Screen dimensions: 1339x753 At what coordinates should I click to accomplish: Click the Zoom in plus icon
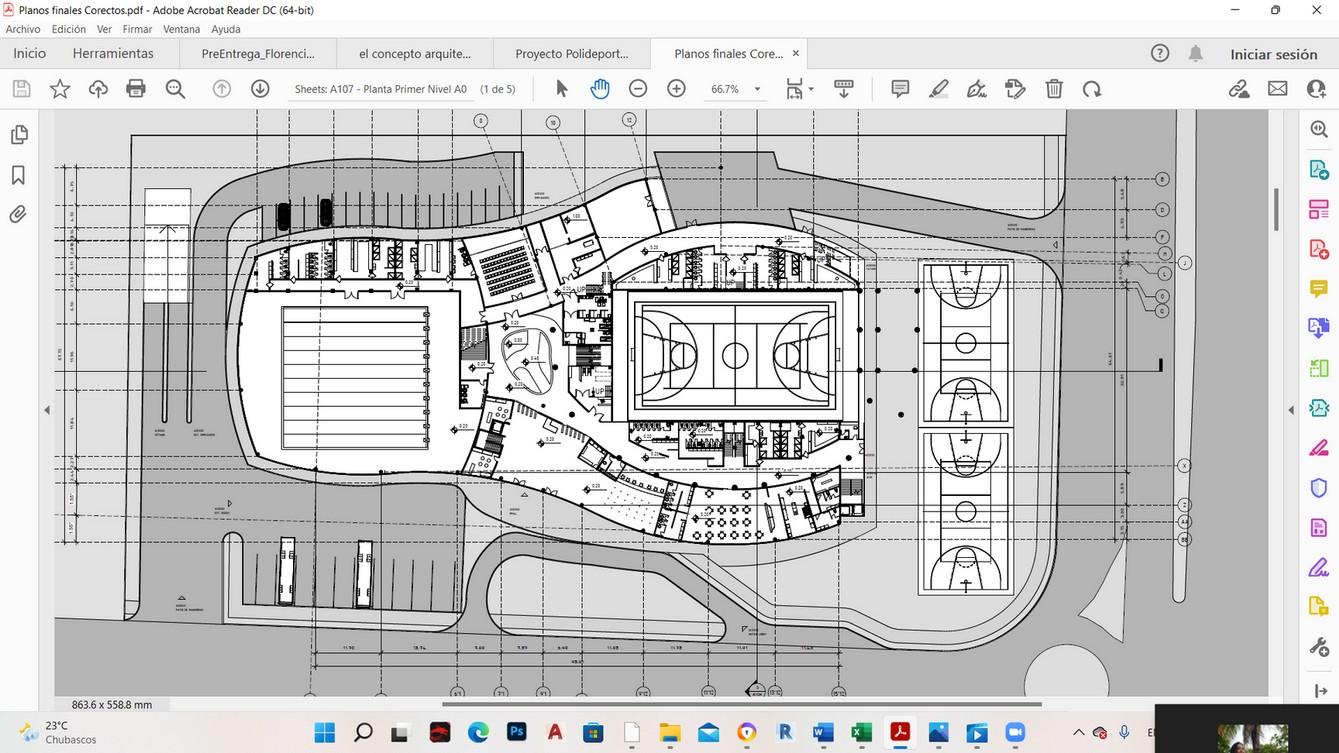click(x=677, y=89)
